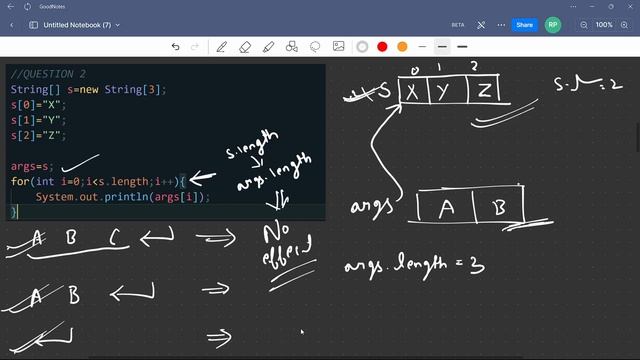Go back with the window back arrow

pos(11,7)
